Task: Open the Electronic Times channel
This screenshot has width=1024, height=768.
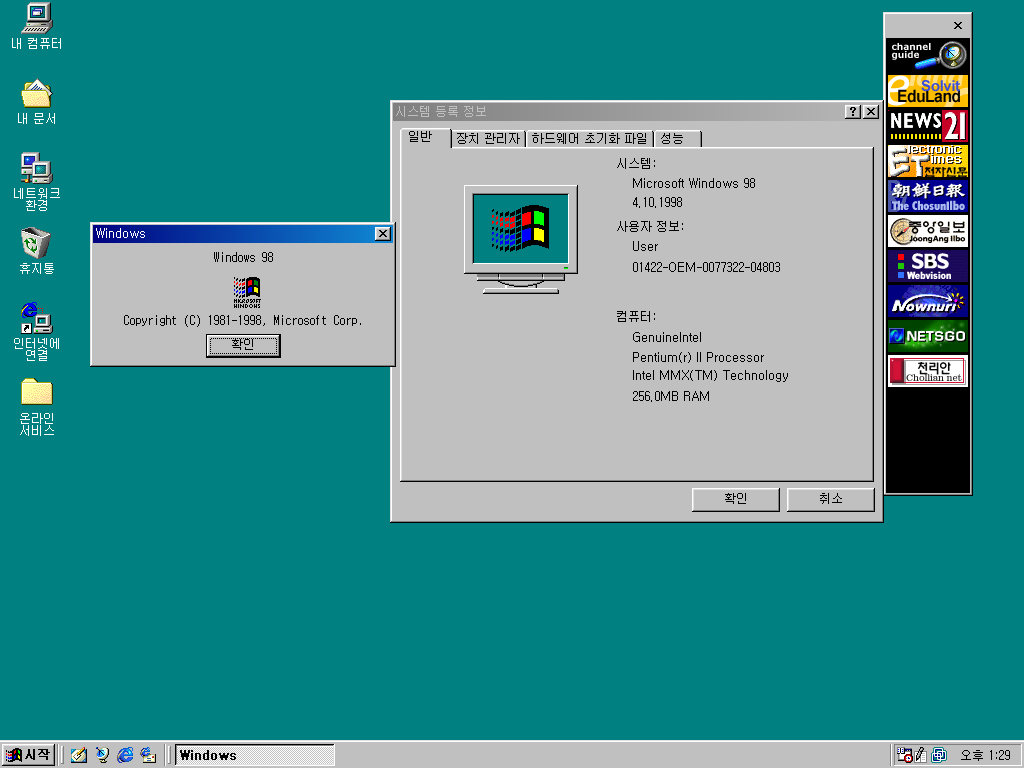Action: click(927, 161)
